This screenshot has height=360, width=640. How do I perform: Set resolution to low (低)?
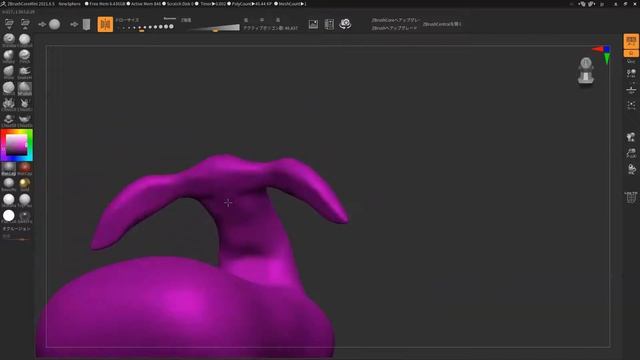[246, 20]
